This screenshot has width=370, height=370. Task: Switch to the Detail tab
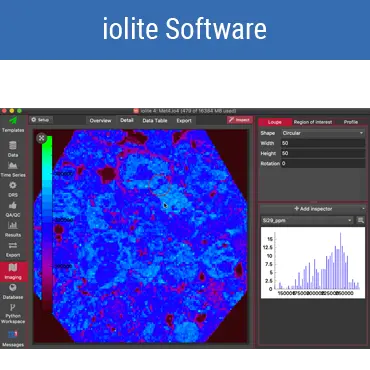[127, 120]
